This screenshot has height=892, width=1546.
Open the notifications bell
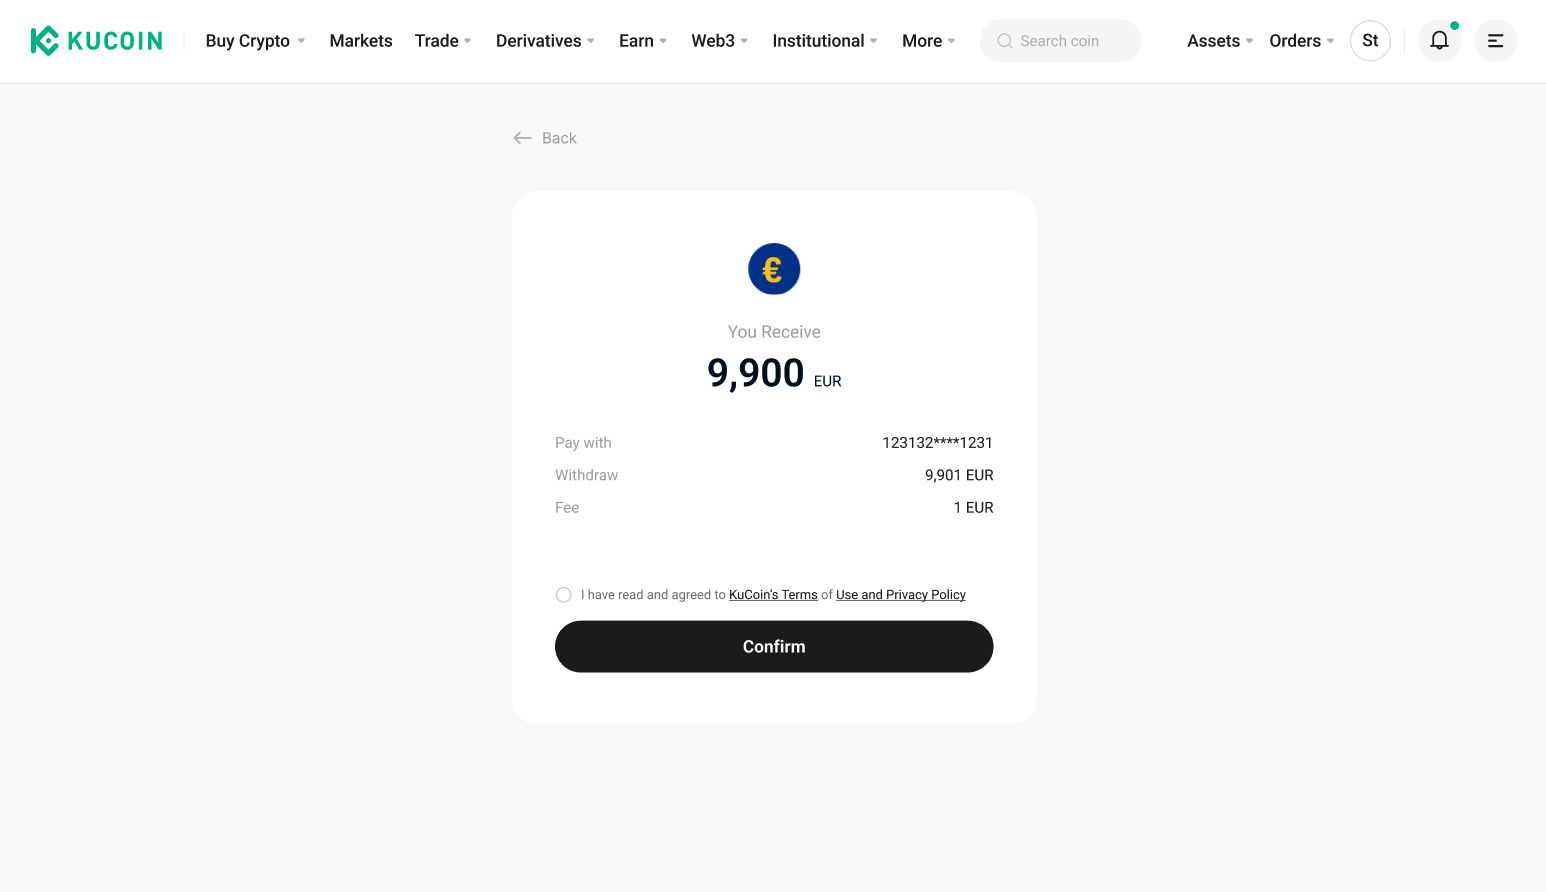[1439, 41]
